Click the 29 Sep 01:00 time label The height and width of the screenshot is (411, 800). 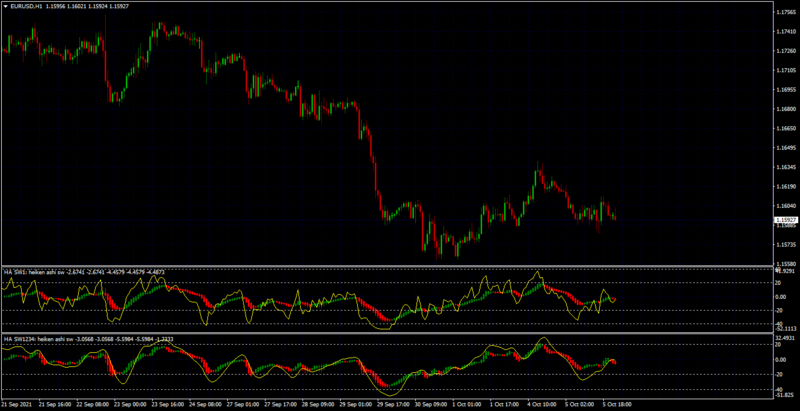coord(354,404)
